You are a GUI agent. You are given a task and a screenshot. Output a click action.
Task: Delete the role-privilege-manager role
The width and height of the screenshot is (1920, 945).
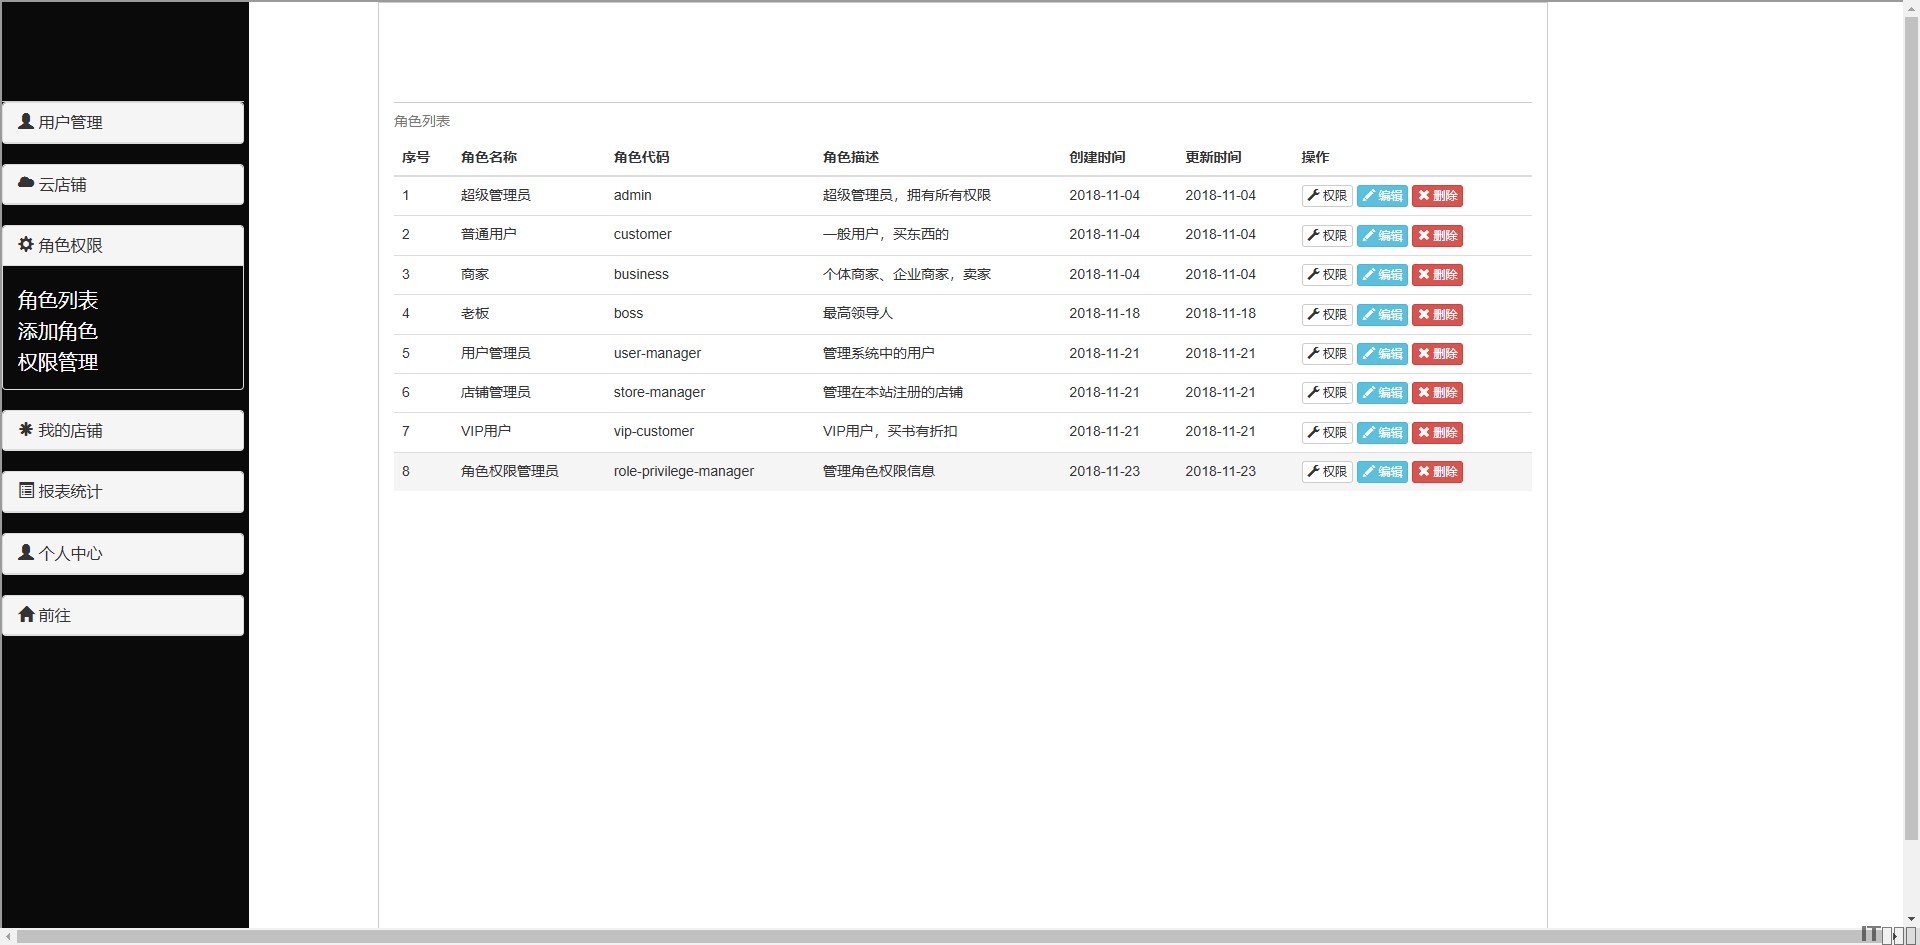pyautogui.click(x=1437, y=472)
